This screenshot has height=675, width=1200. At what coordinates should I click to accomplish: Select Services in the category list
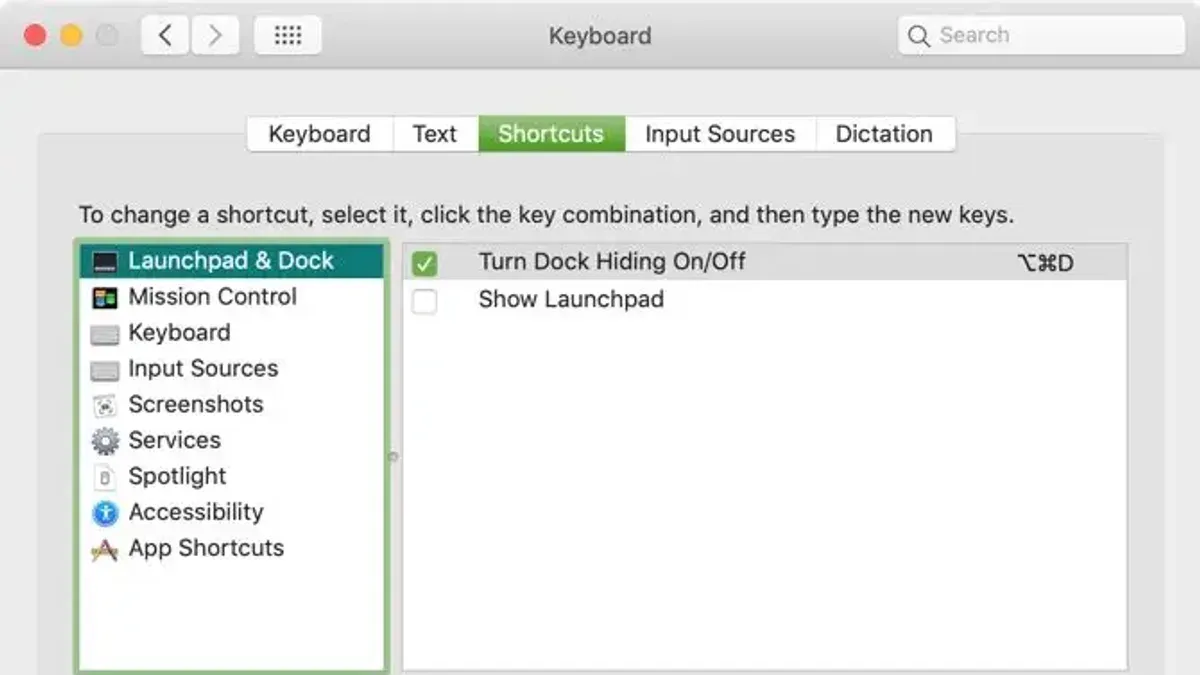[x=231, y=440]
